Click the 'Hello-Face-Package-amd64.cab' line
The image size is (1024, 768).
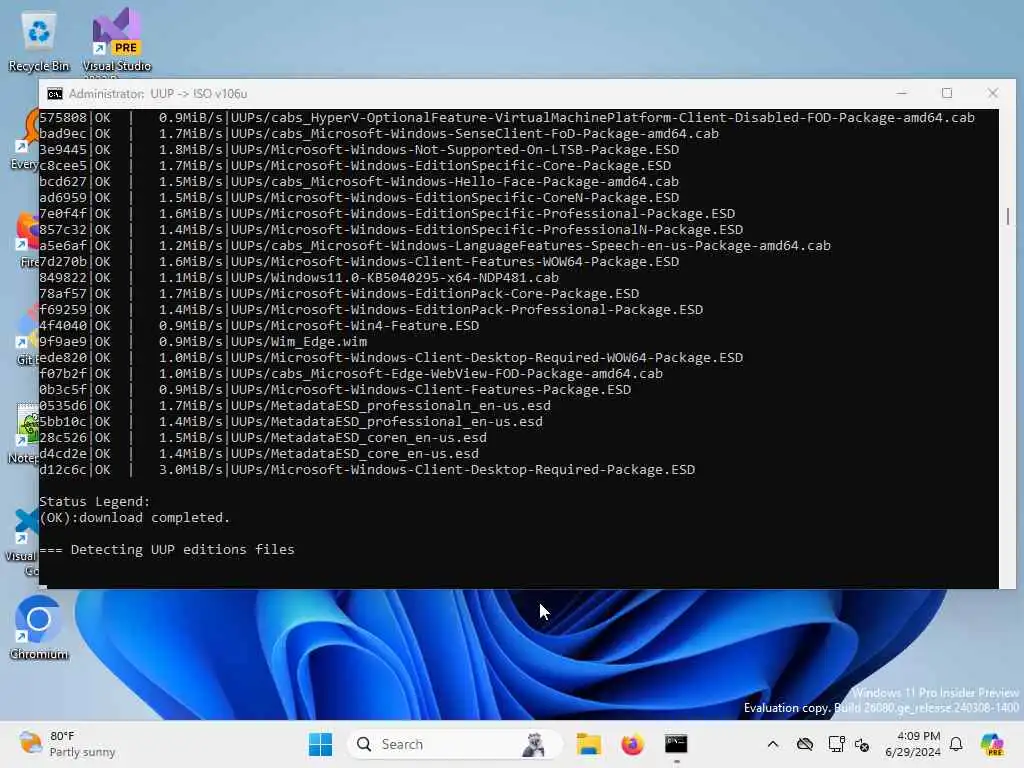pos(359,182)
